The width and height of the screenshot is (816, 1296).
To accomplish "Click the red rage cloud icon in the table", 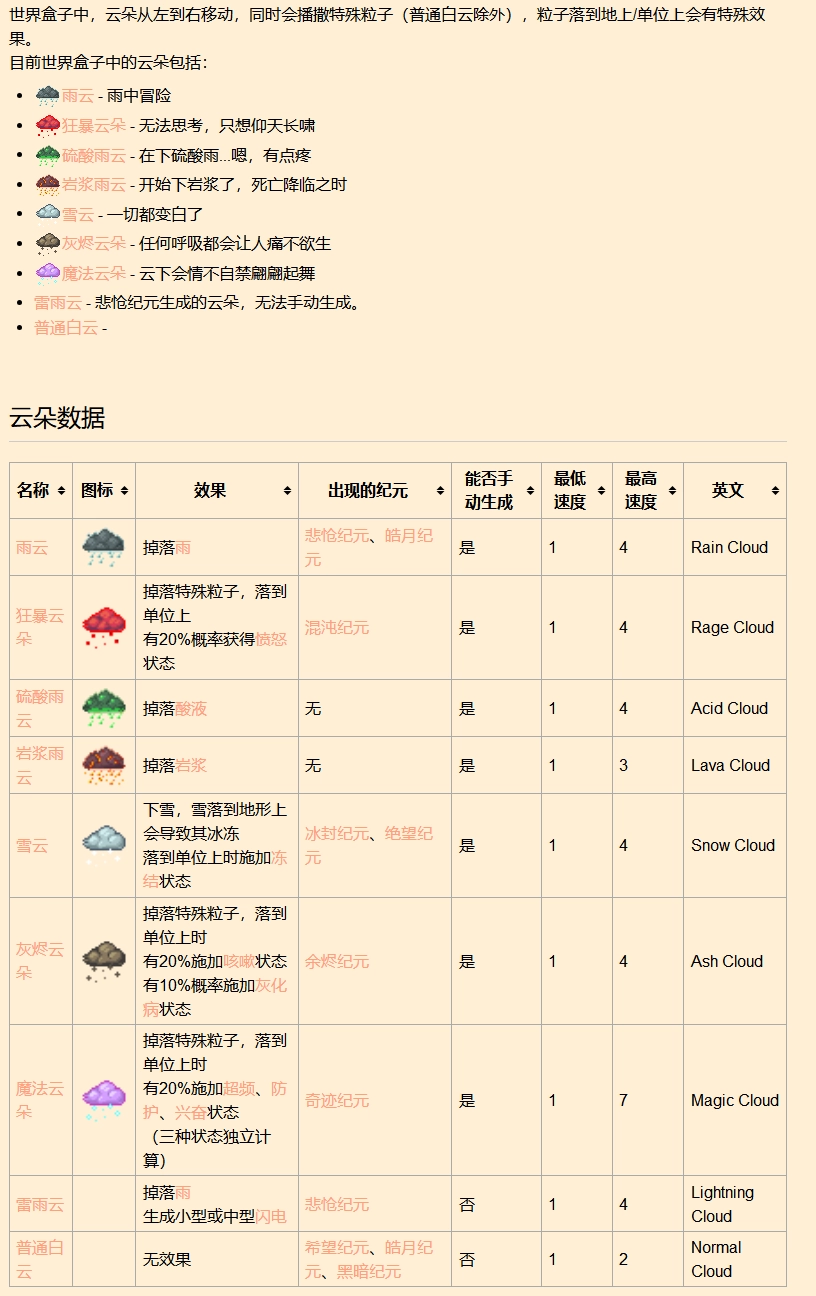I will [x=103, y=627].
